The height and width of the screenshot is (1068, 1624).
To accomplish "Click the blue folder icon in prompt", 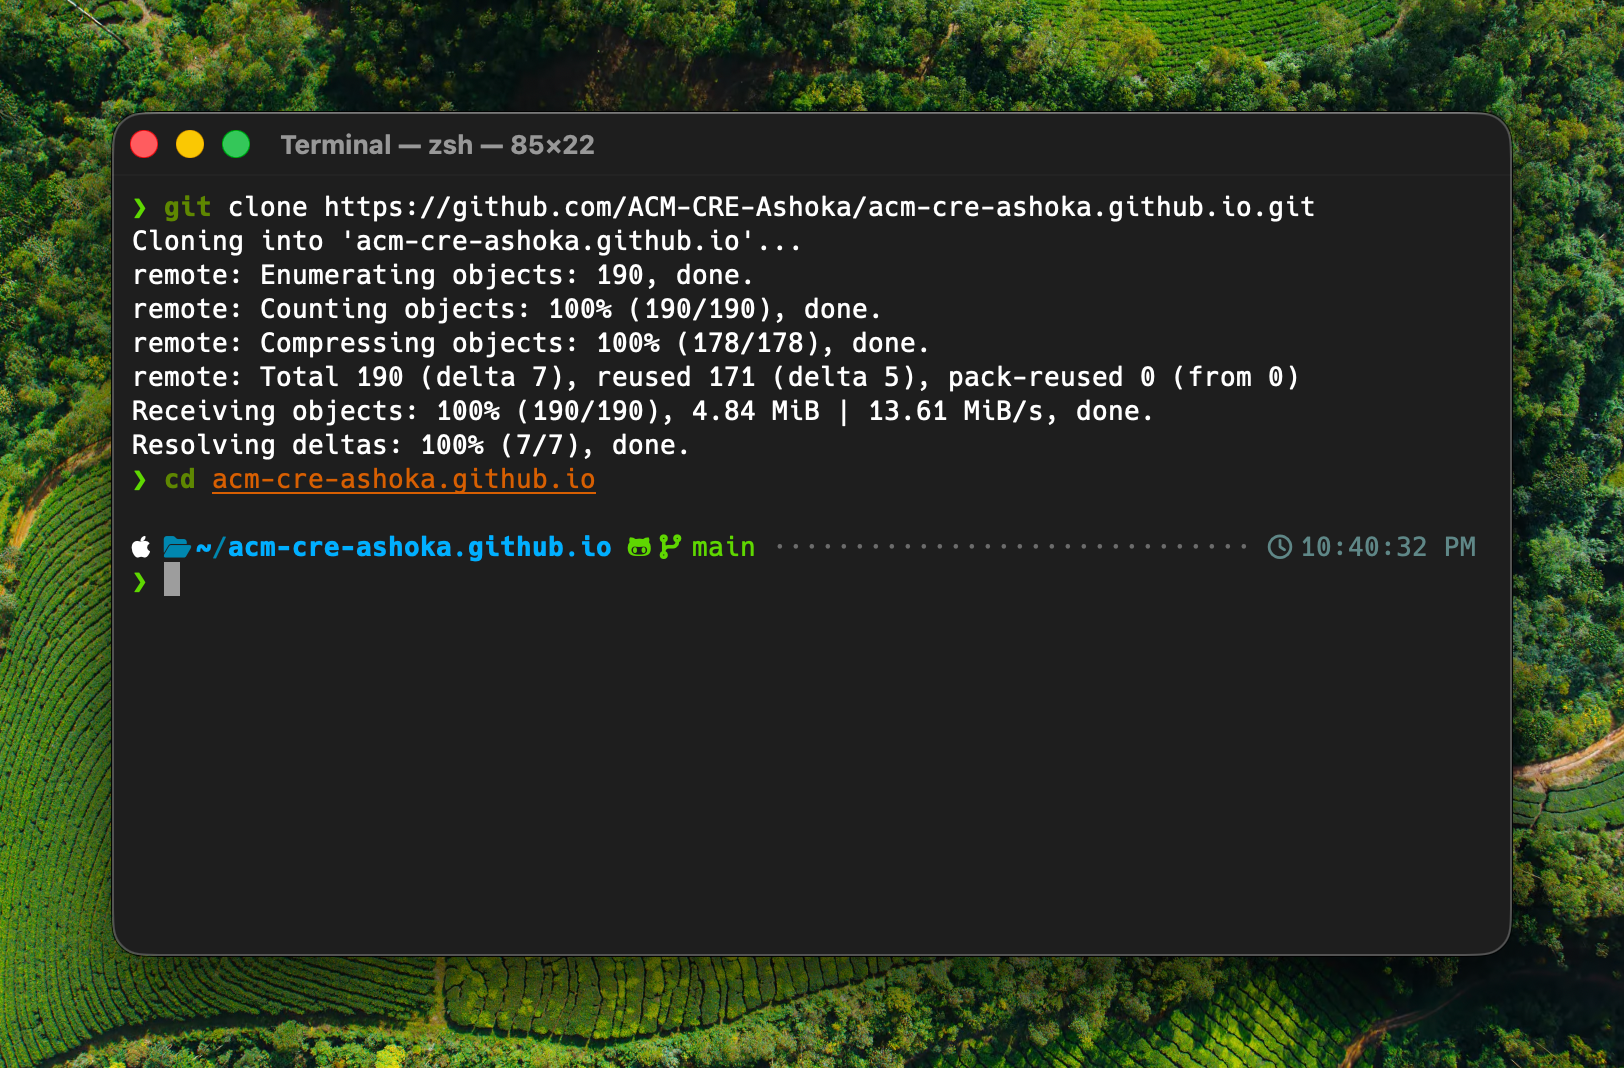I will point(177,547).
